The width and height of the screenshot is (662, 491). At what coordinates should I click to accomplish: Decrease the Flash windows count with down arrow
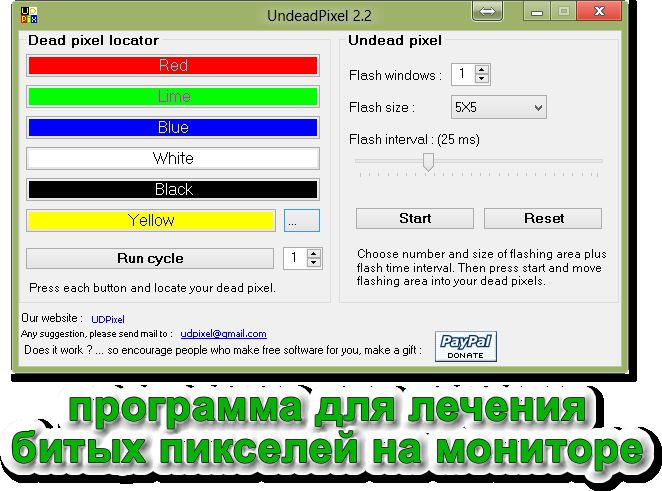482,80
